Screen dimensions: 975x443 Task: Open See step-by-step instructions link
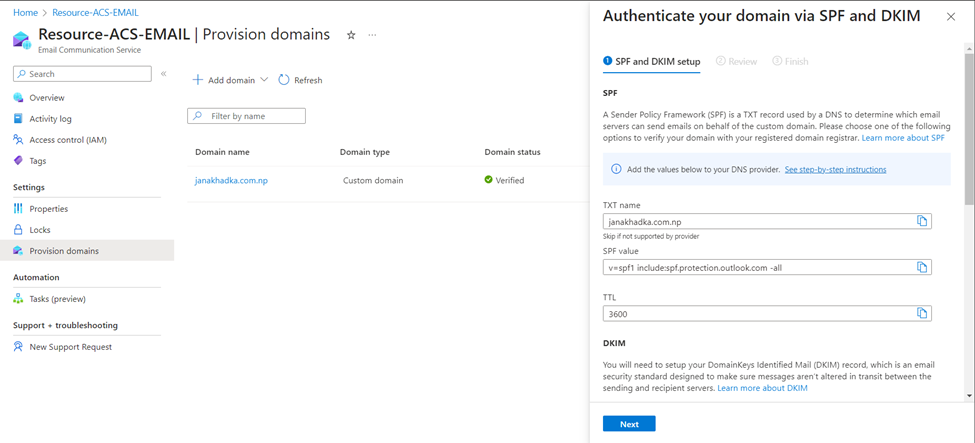[x=835, y=169]
